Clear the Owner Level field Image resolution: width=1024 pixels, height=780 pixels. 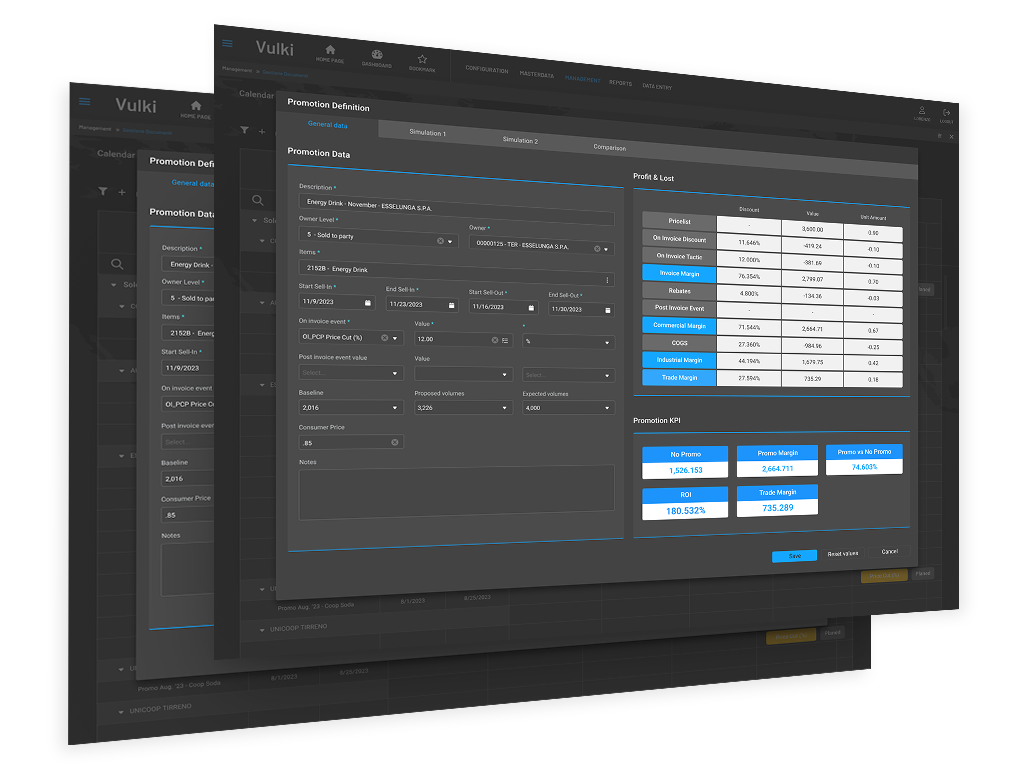click(x=440, y=241)
